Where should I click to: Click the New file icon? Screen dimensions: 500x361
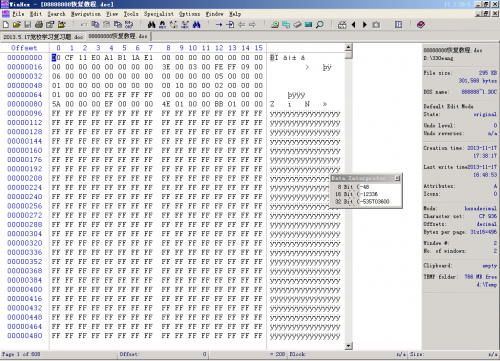[x=6, y=25]
